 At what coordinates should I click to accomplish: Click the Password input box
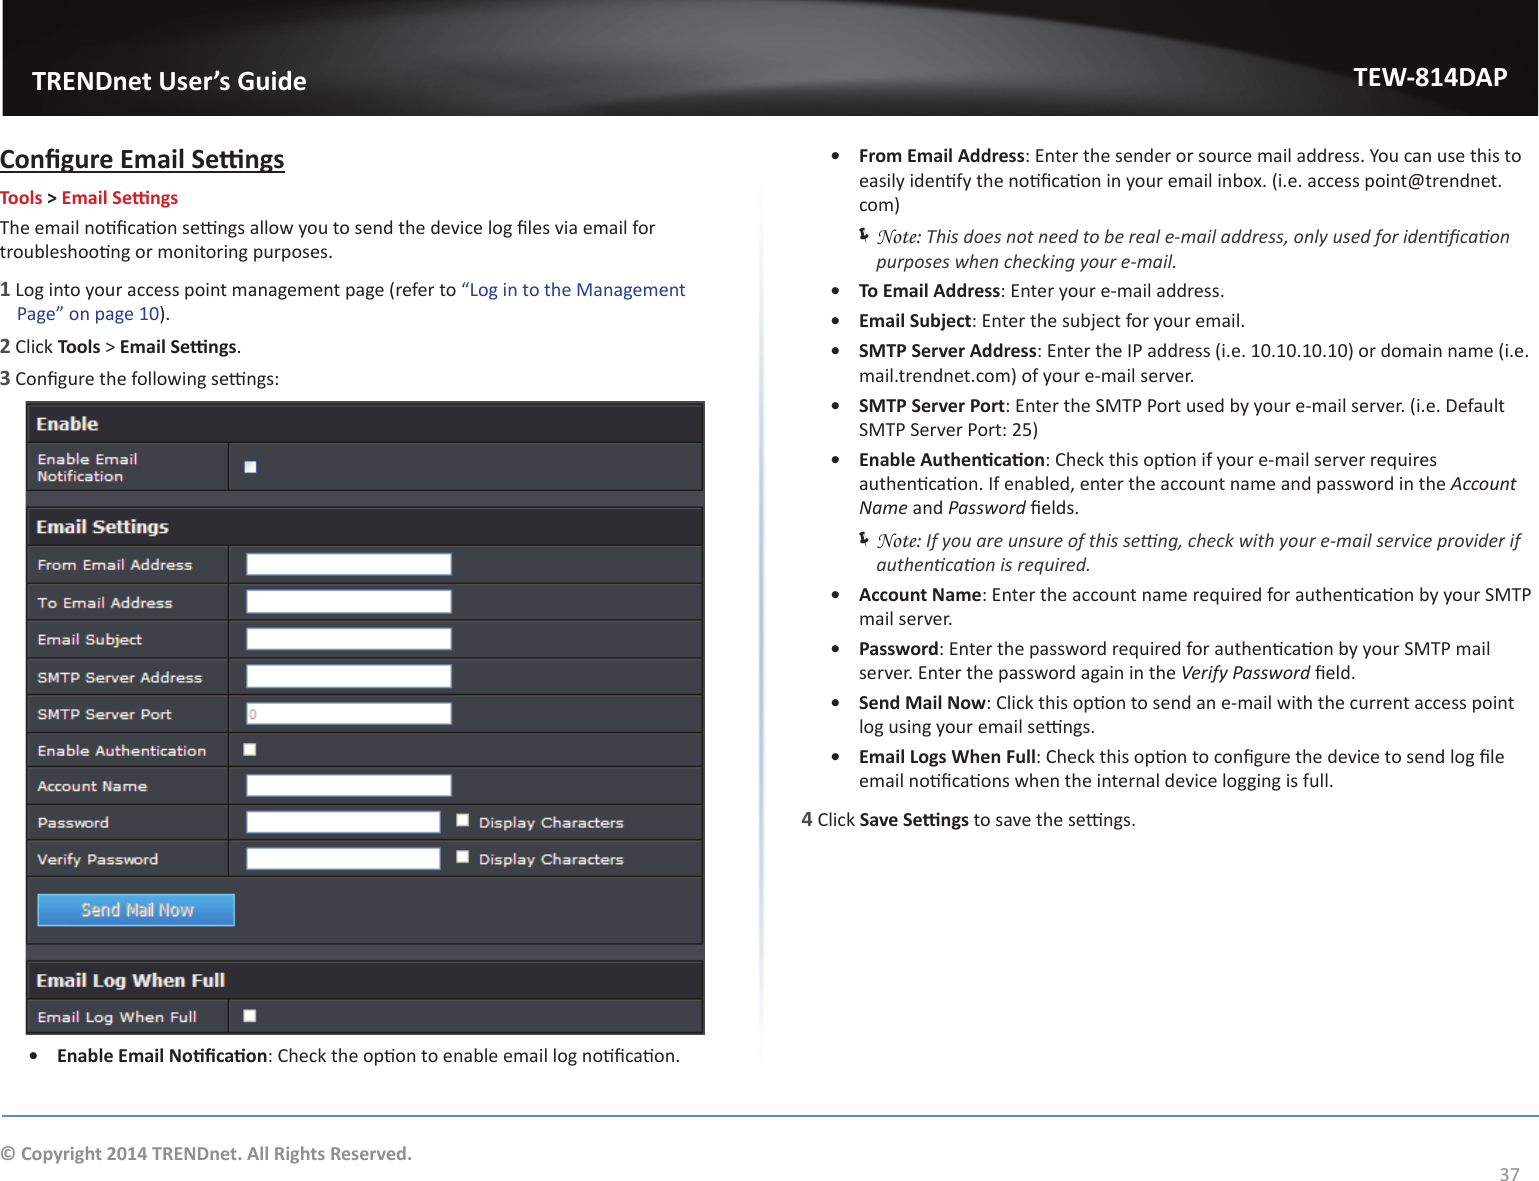(x=343, y=822)
